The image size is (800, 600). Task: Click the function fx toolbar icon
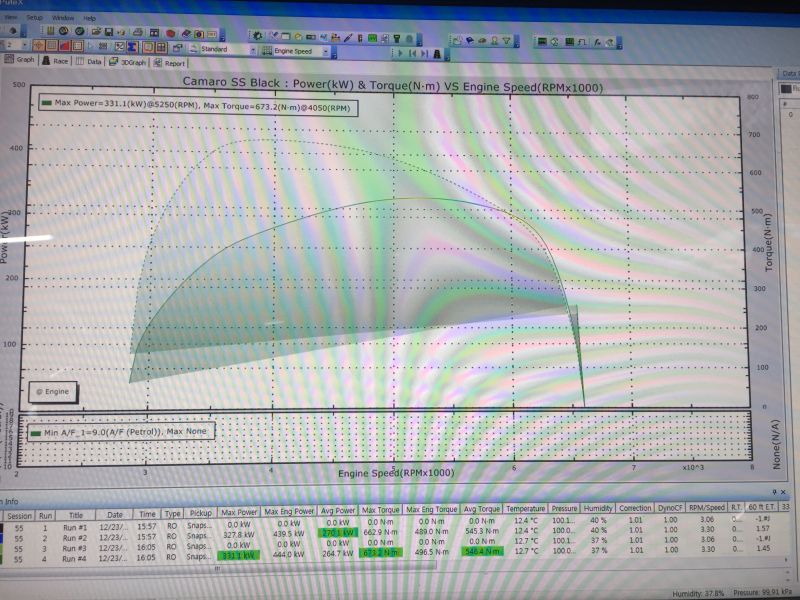pyautogui.click(x=597, y=42)
